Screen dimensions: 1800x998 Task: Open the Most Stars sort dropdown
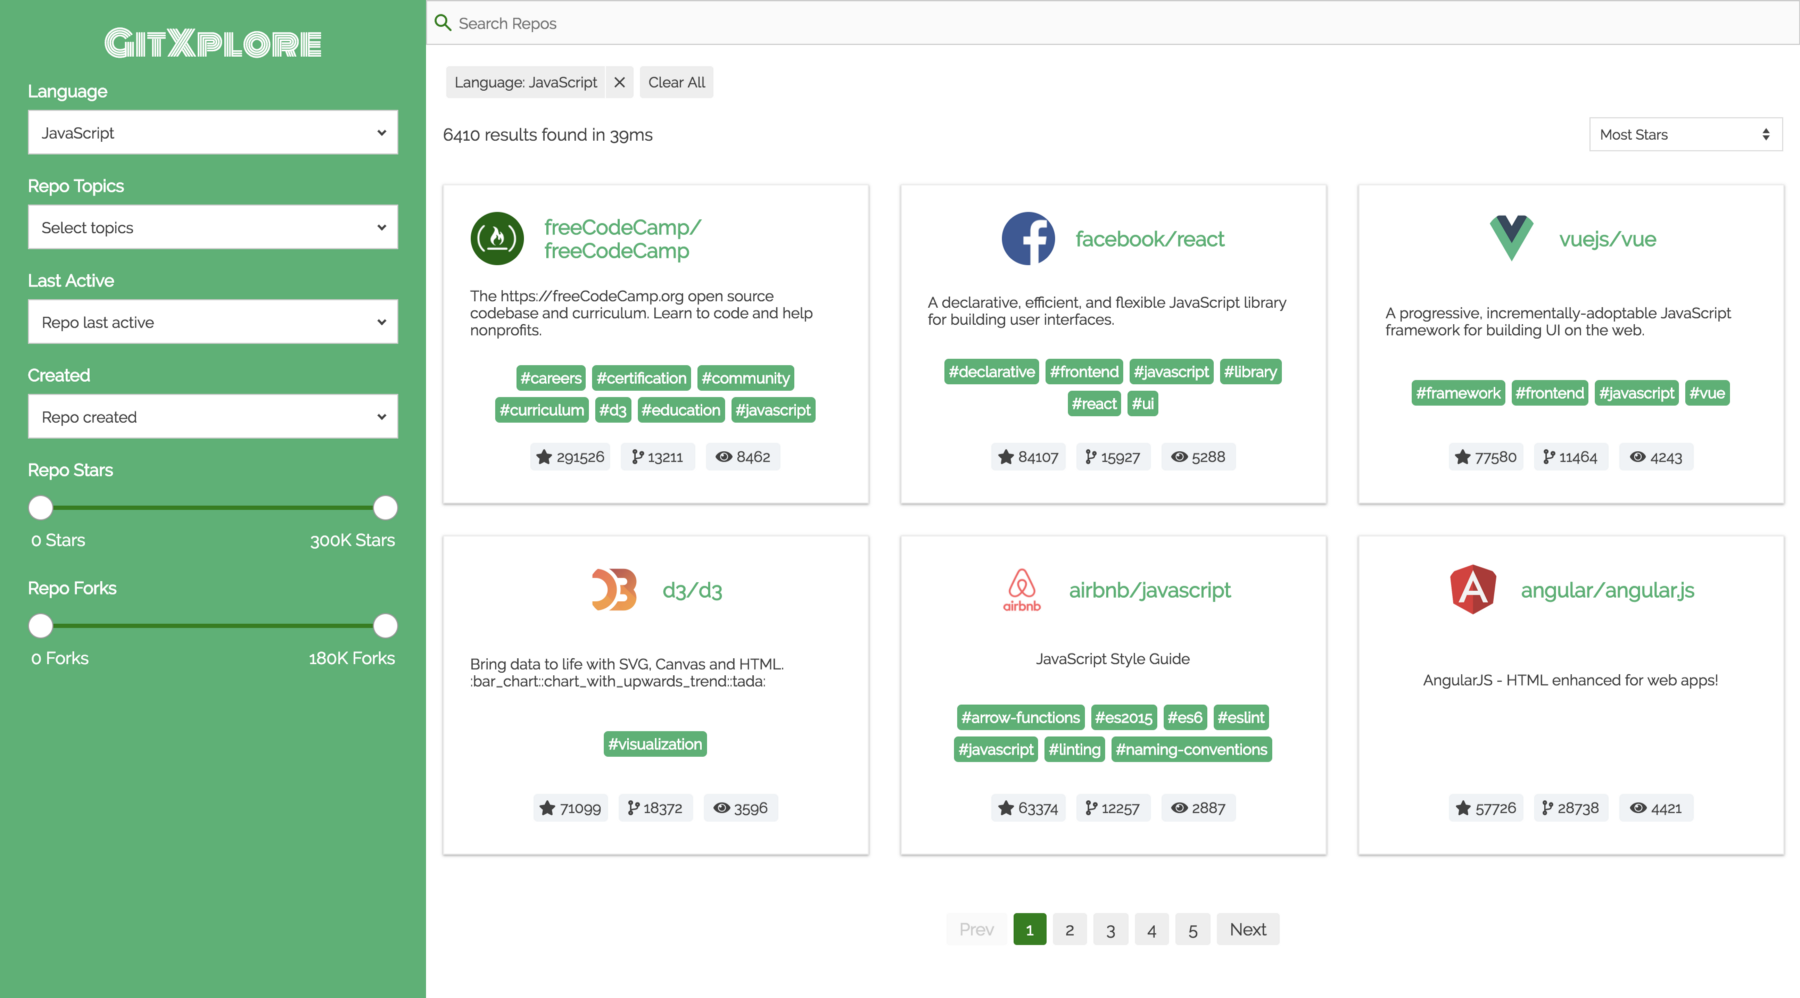click(1685, 134)
